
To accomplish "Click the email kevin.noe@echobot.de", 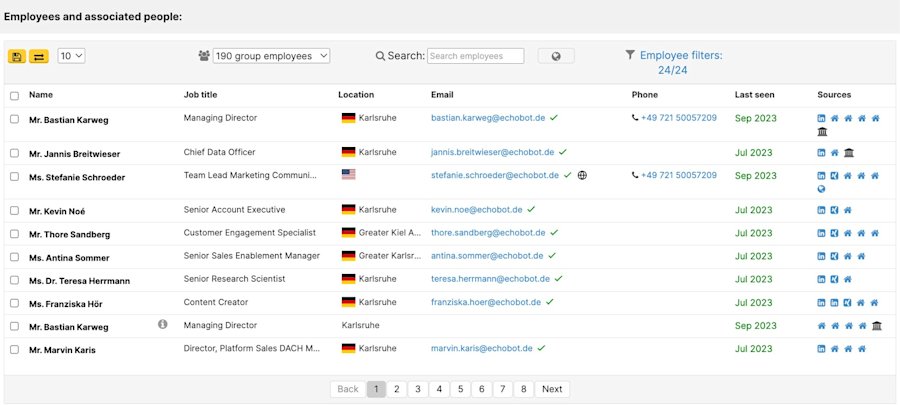I will (477, 209).
